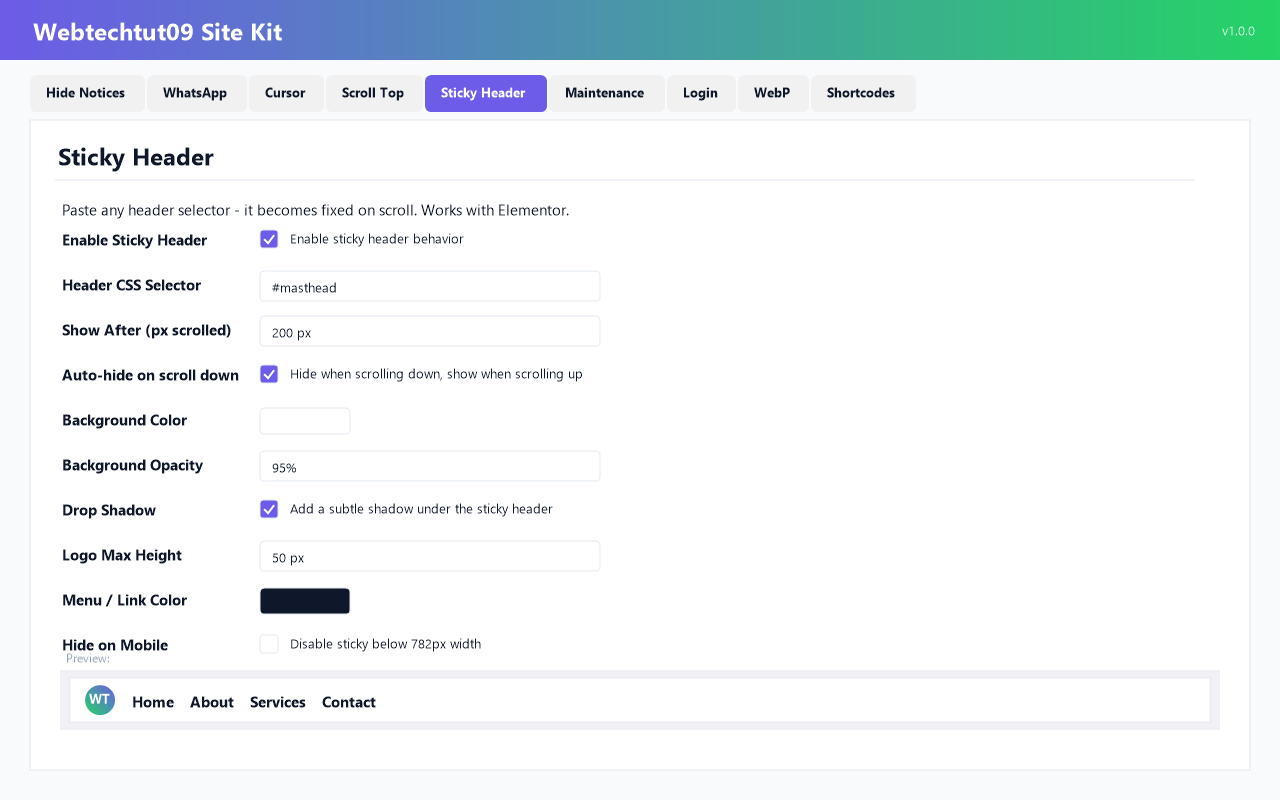1280x800 pixels.
Task: Click Contact in the preview menu
Action: 349,702
